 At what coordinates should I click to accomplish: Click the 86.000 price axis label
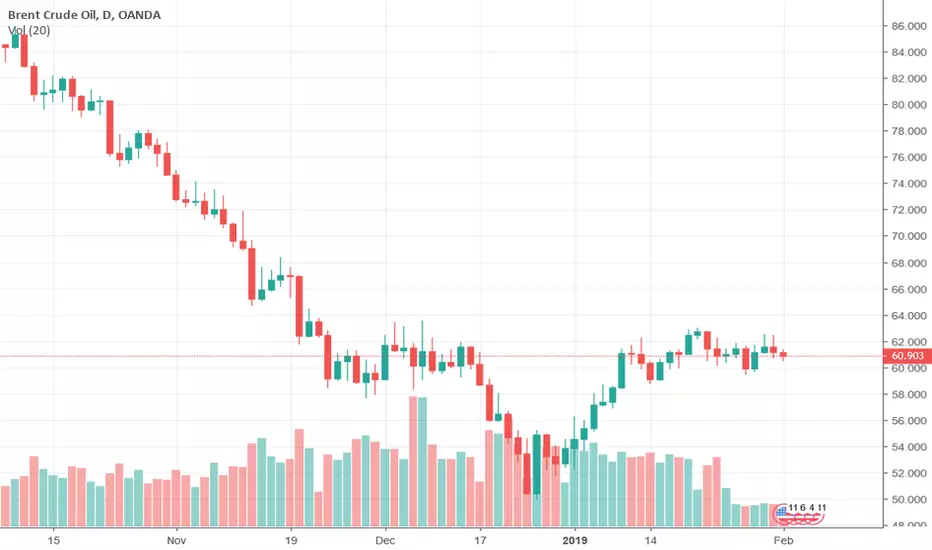pyautogui.click(x=908, y=26)
